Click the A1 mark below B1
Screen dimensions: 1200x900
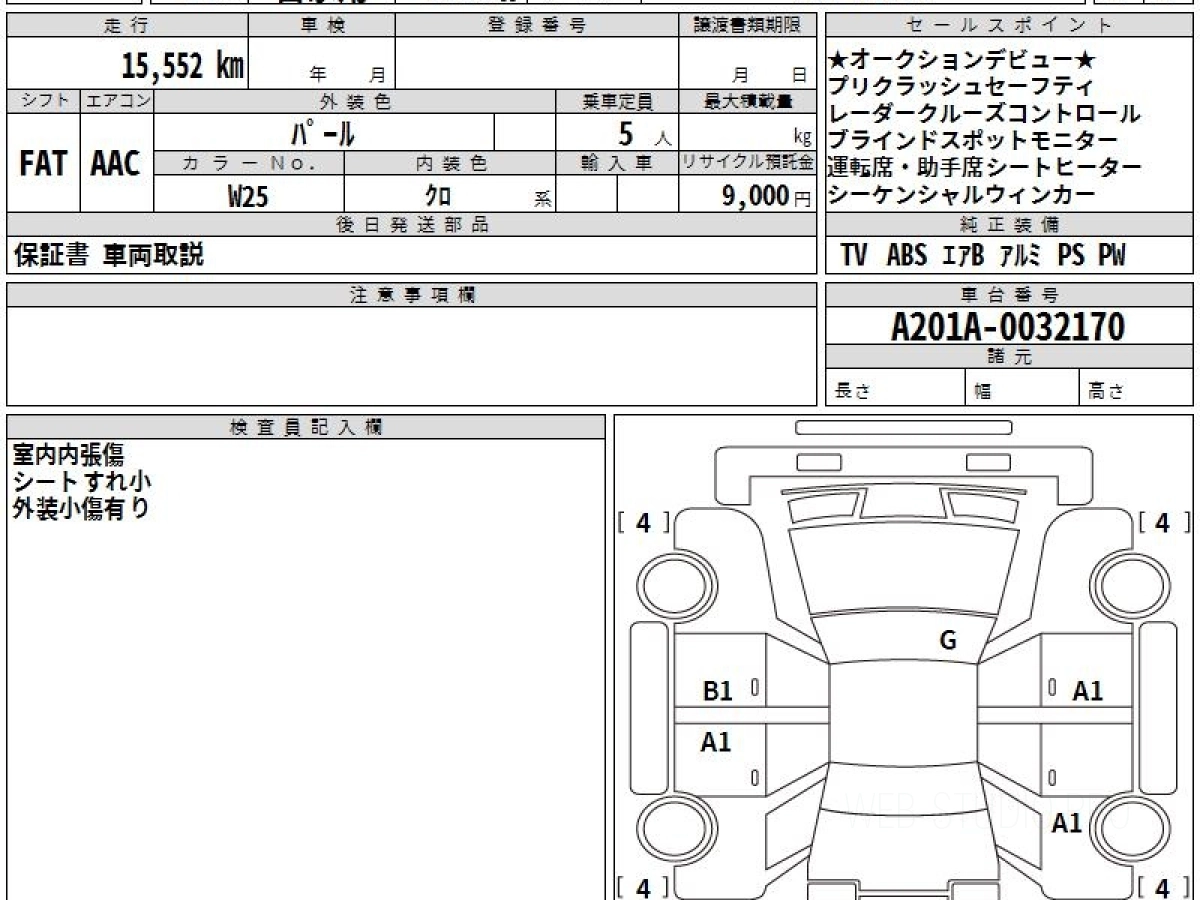pos(716,742)
